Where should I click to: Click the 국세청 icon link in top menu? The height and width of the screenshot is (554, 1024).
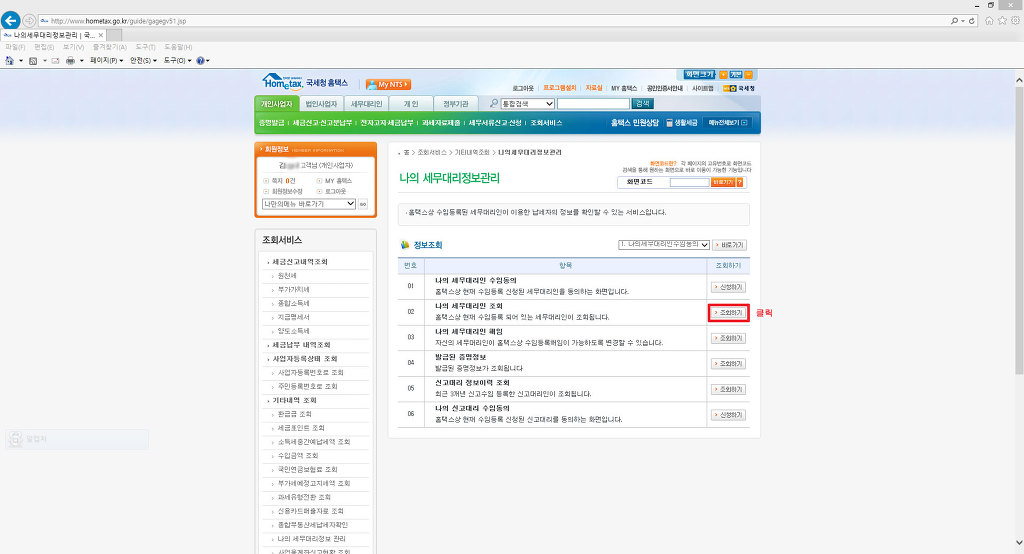click(x=739, y=88)
